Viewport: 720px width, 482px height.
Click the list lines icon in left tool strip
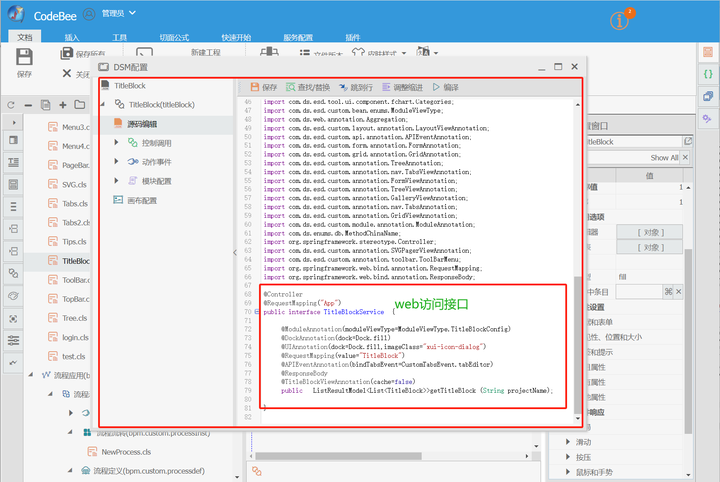13,207
